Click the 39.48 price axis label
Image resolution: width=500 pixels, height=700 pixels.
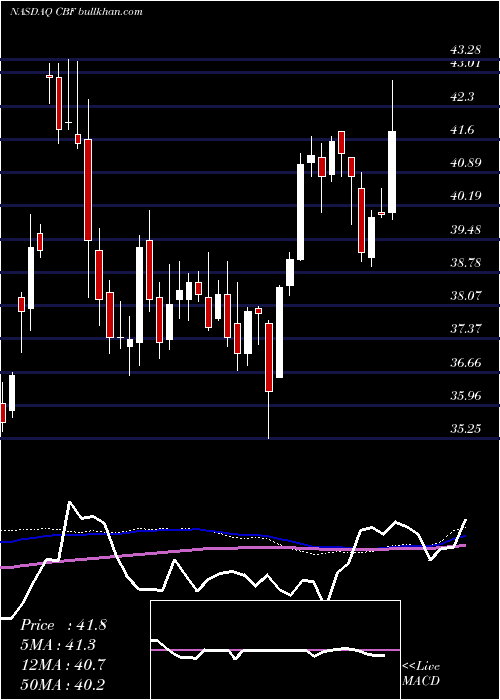pos(466,229)
